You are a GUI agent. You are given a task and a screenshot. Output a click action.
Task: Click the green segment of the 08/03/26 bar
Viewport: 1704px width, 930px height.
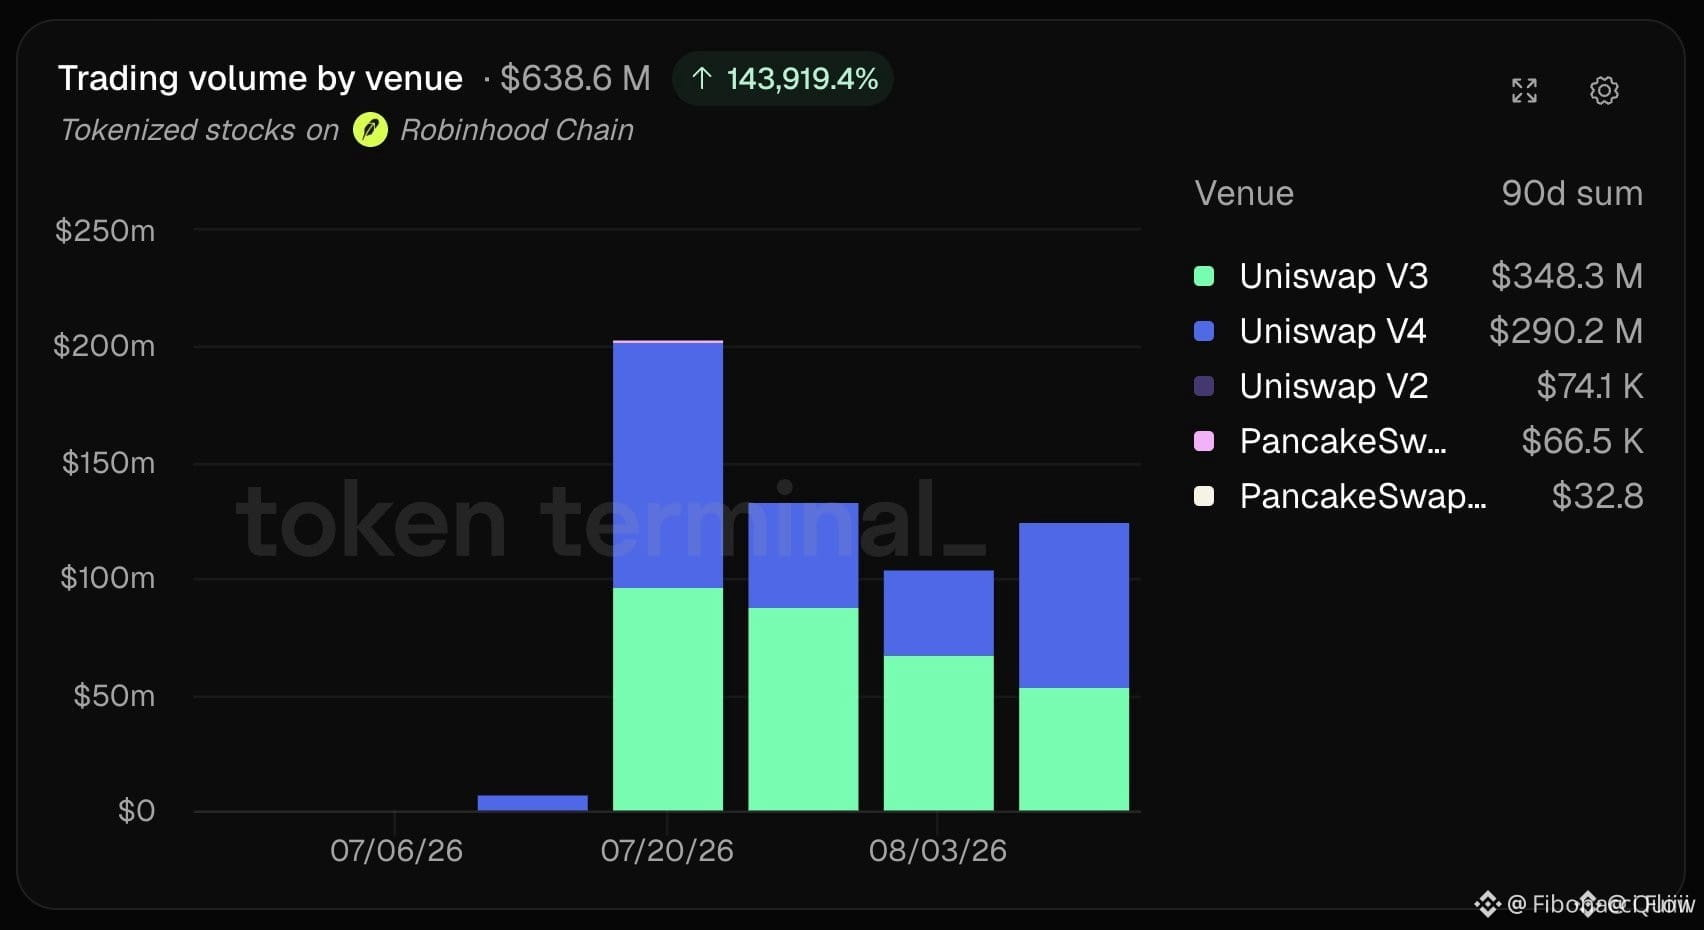939,733
